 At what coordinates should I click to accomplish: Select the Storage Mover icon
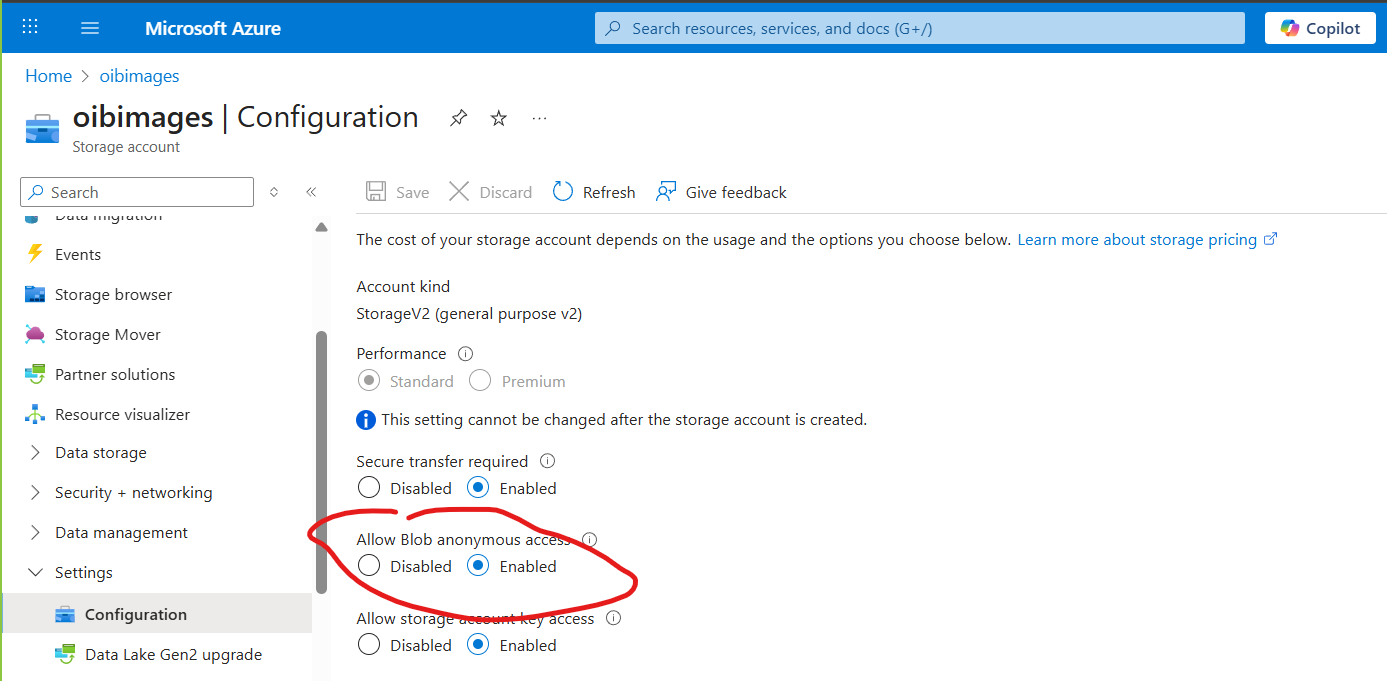pos(36,334)
